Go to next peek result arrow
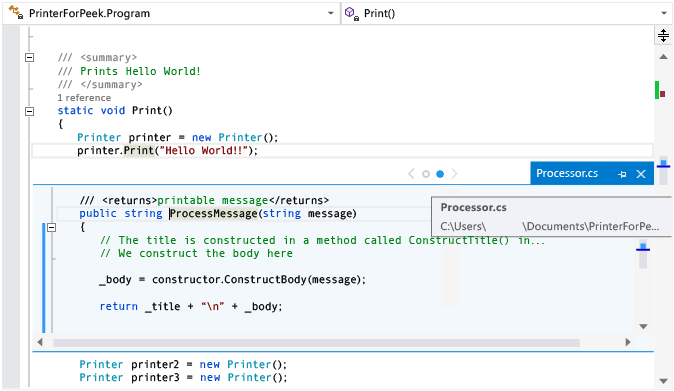This screenshot has height=391, width=674. [454, 174]
